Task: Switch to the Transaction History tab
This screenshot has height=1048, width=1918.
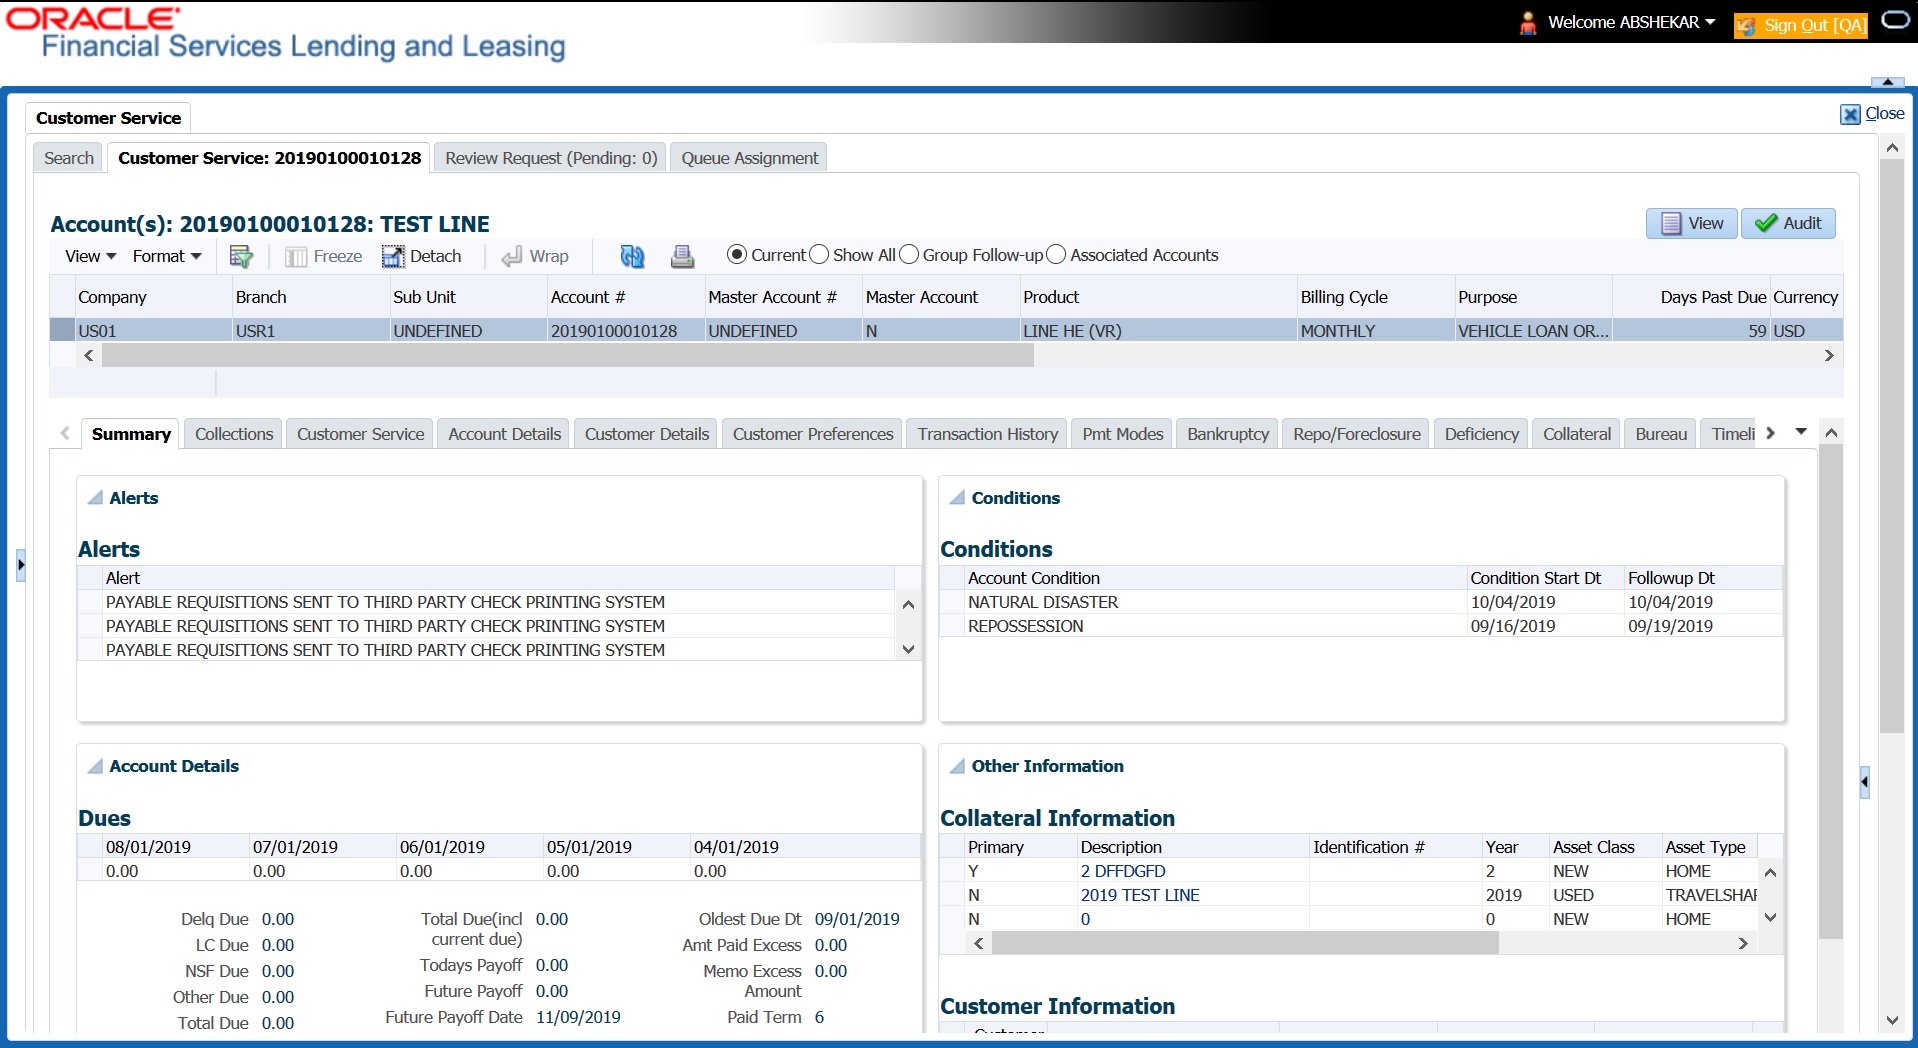Action: pyautogui.click(x=987, y=434)
